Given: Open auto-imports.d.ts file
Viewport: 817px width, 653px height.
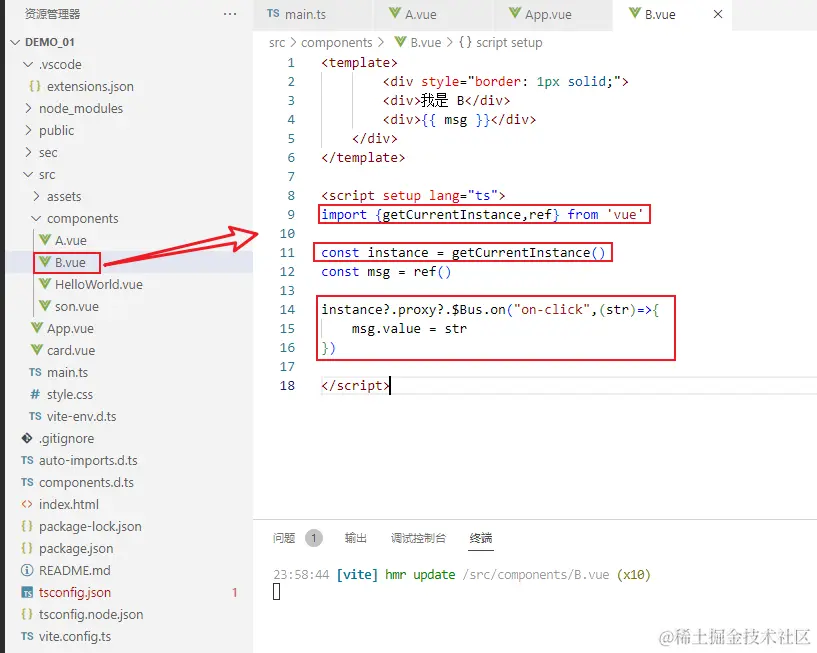Looking at the screenshot, I should (x=88, y=460).
